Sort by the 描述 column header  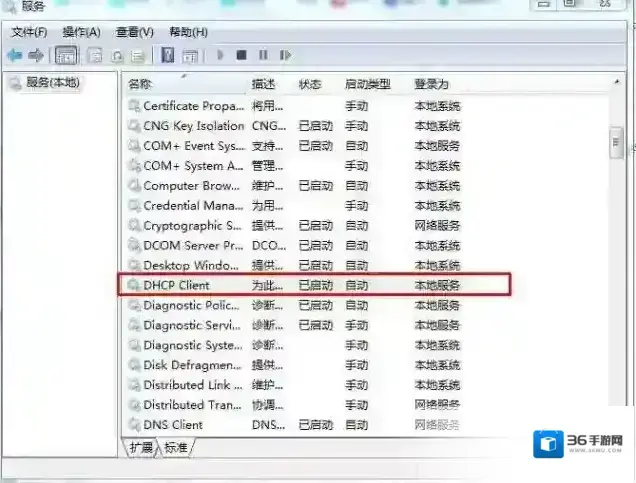point(263,84)
